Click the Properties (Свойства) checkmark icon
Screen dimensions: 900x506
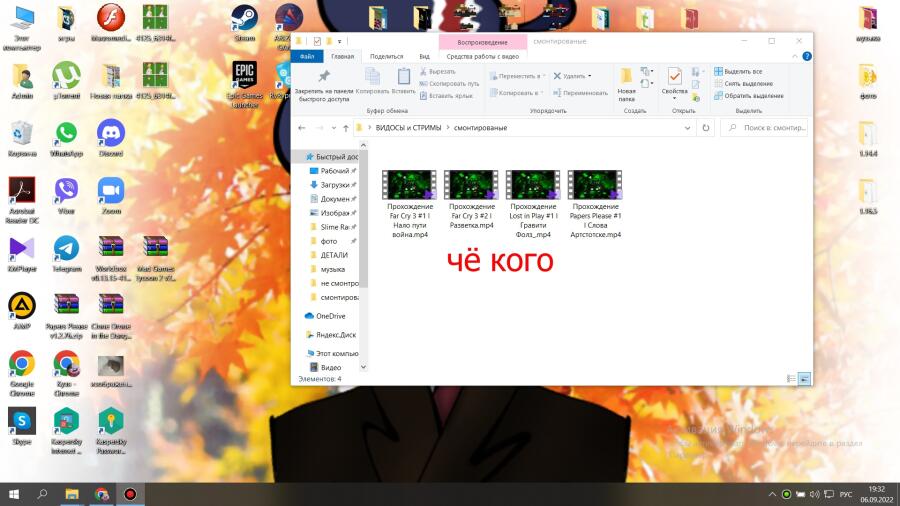click(674, 76)
